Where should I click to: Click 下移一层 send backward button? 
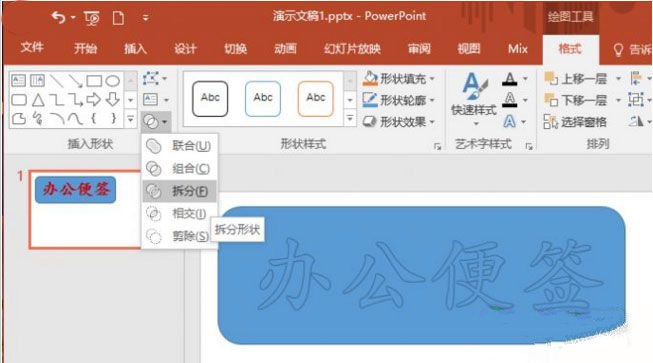coord(576,100)
